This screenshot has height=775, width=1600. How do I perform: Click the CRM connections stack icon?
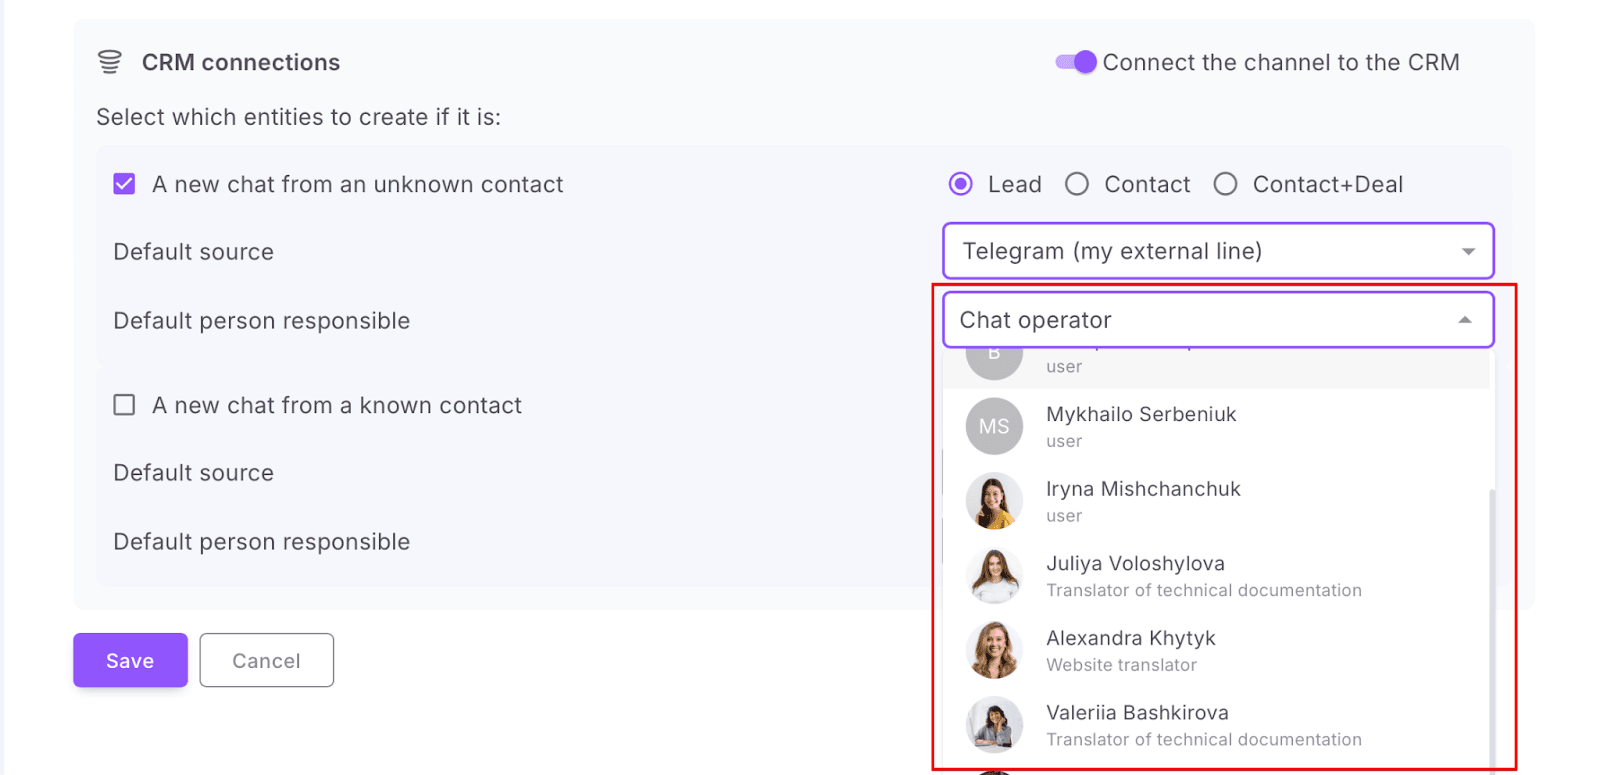[110, 62]
